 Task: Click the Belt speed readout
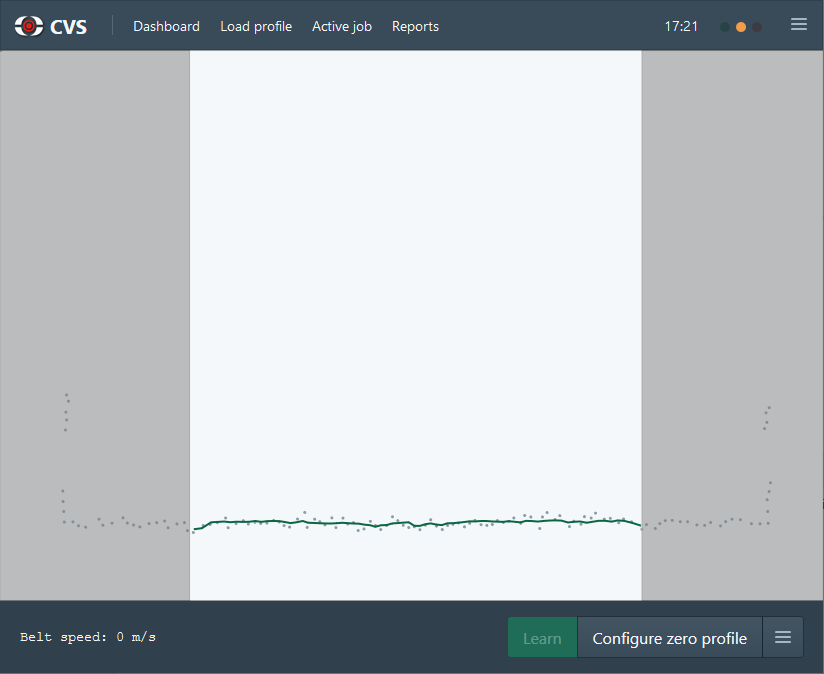pos(88,637)
